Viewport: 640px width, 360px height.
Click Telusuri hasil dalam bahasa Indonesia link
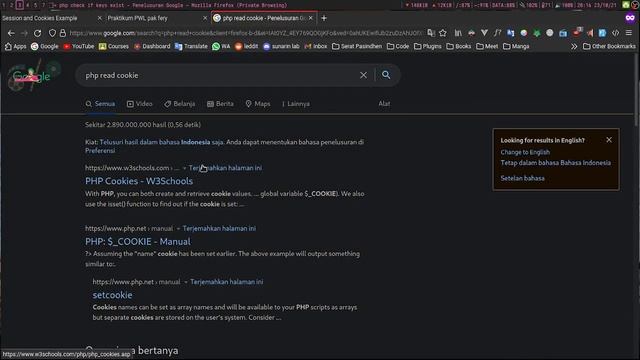tap(161, 142)
